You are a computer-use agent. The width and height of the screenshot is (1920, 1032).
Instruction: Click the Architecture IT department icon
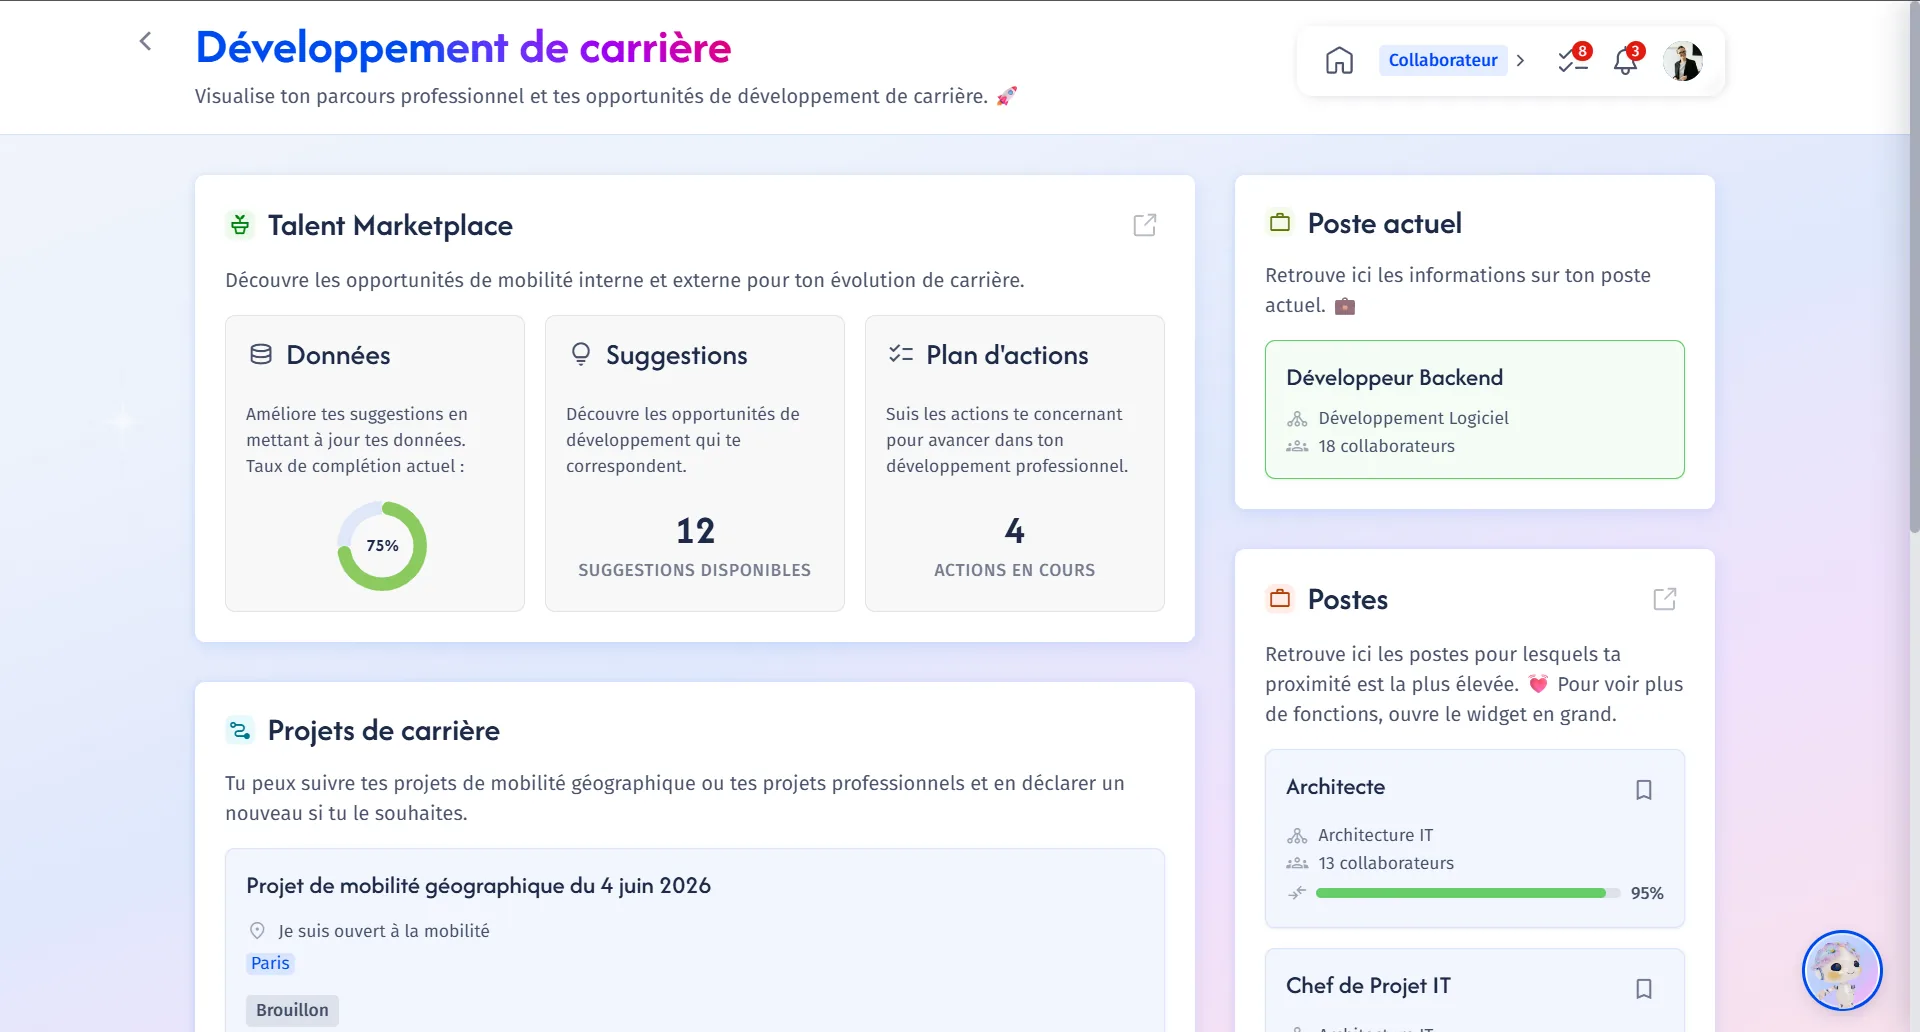pos(1297,835)
